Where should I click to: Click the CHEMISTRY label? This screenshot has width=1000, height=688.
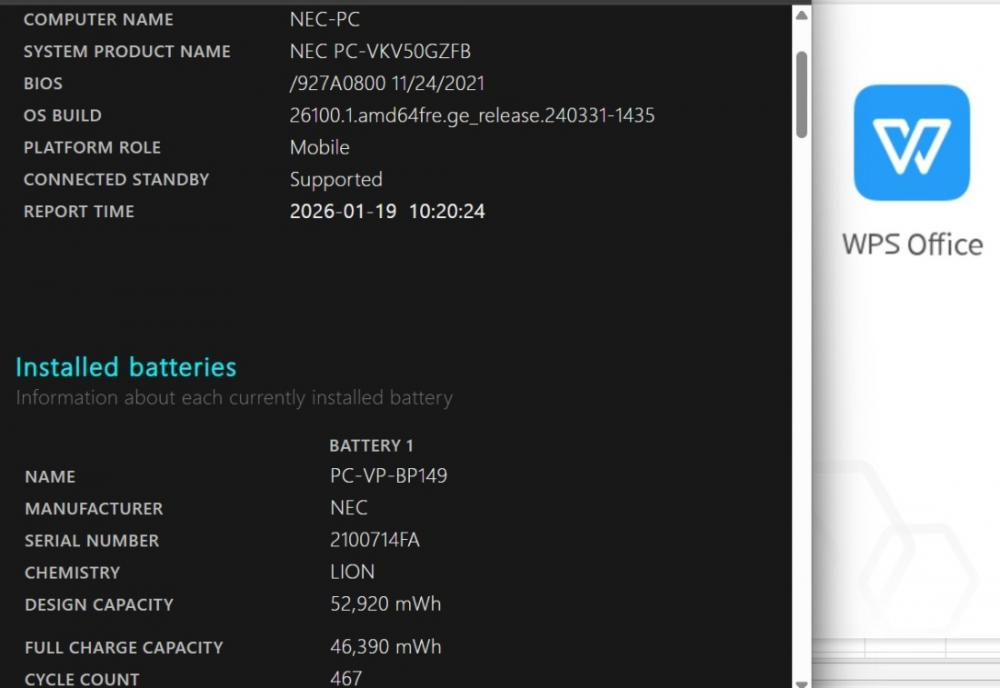72,573
